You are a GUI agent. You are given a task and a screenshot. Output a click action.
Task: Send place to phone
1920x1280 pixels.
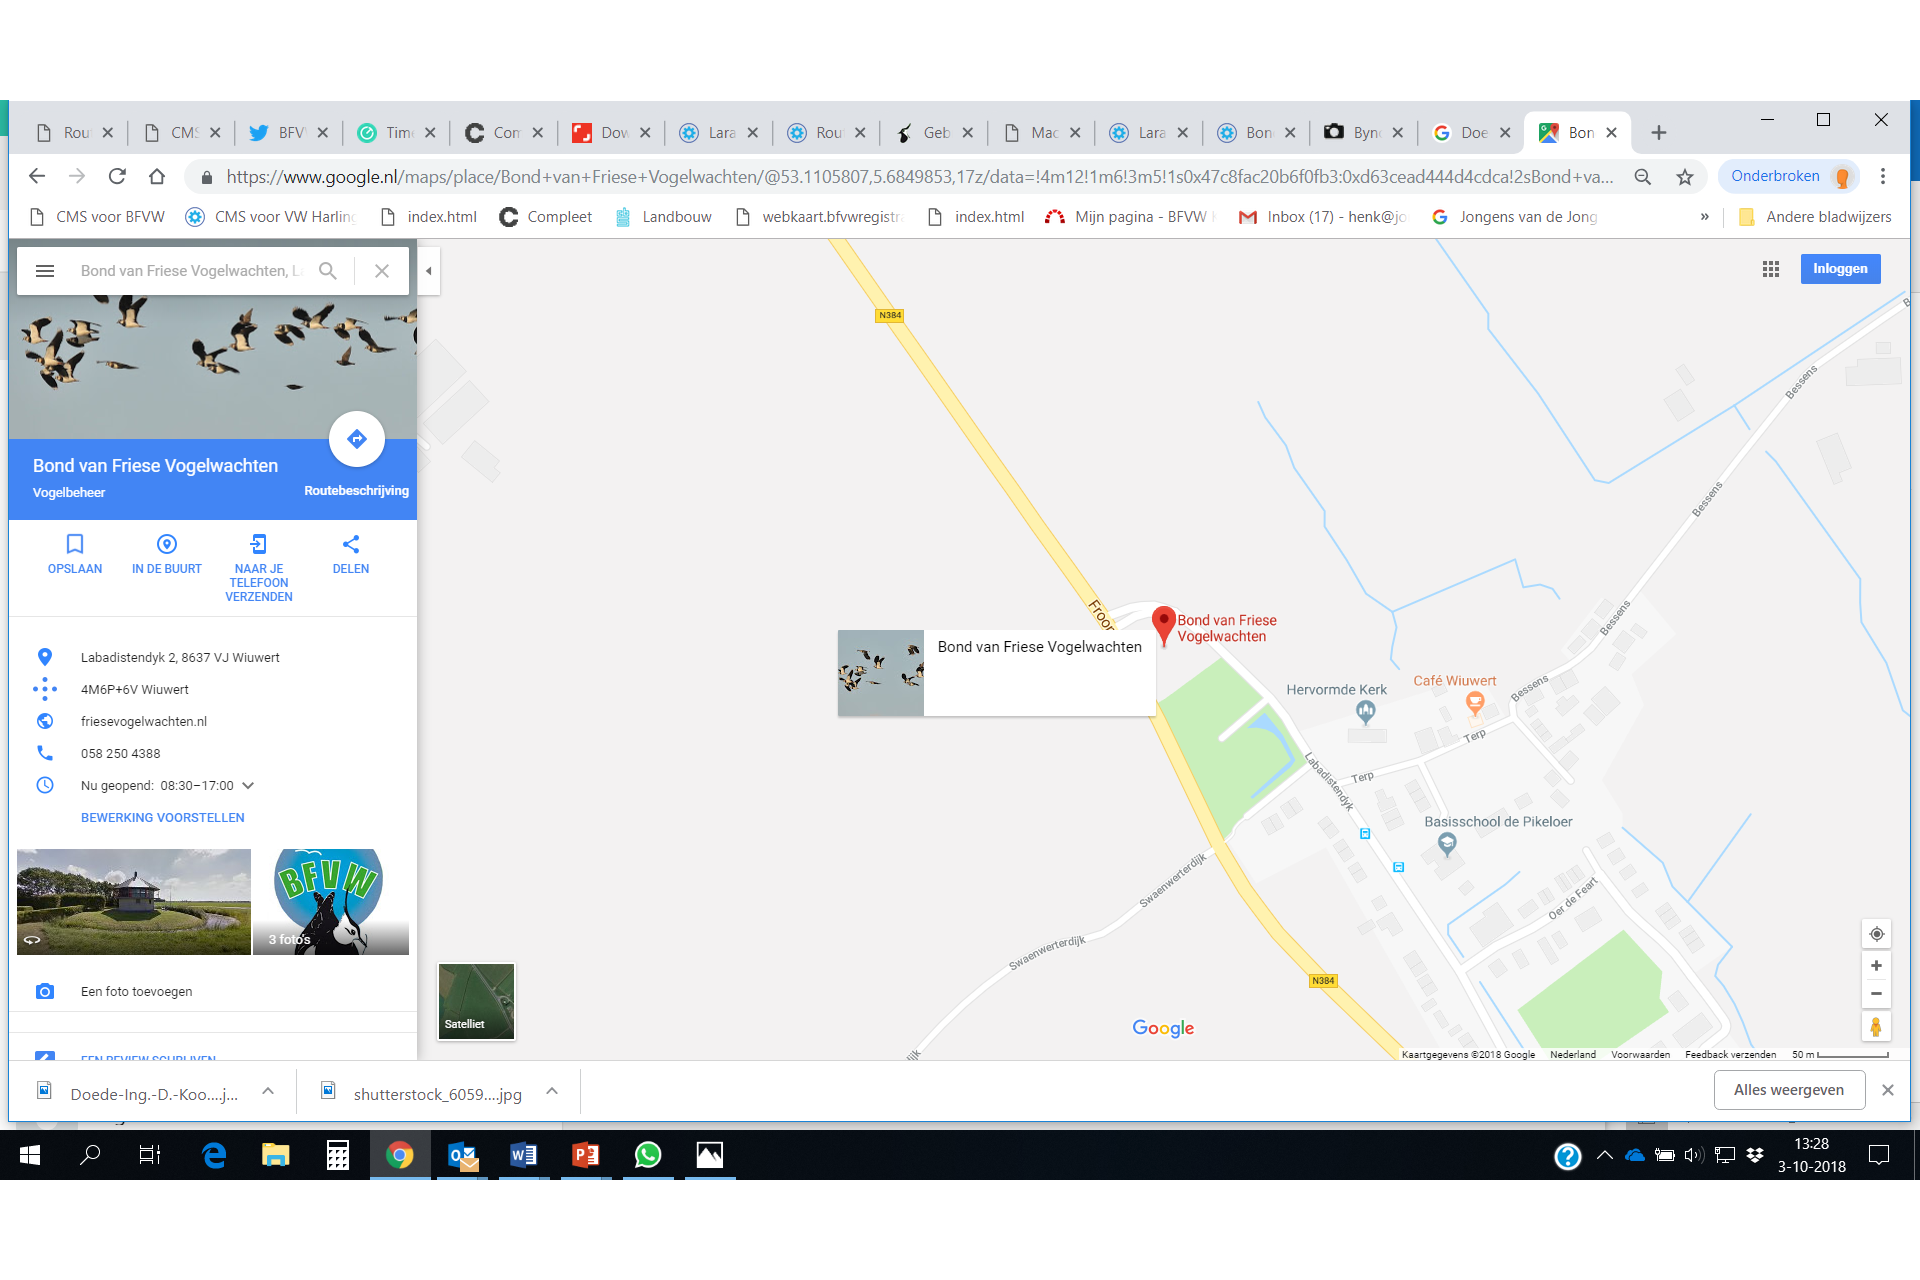point(259,568)
